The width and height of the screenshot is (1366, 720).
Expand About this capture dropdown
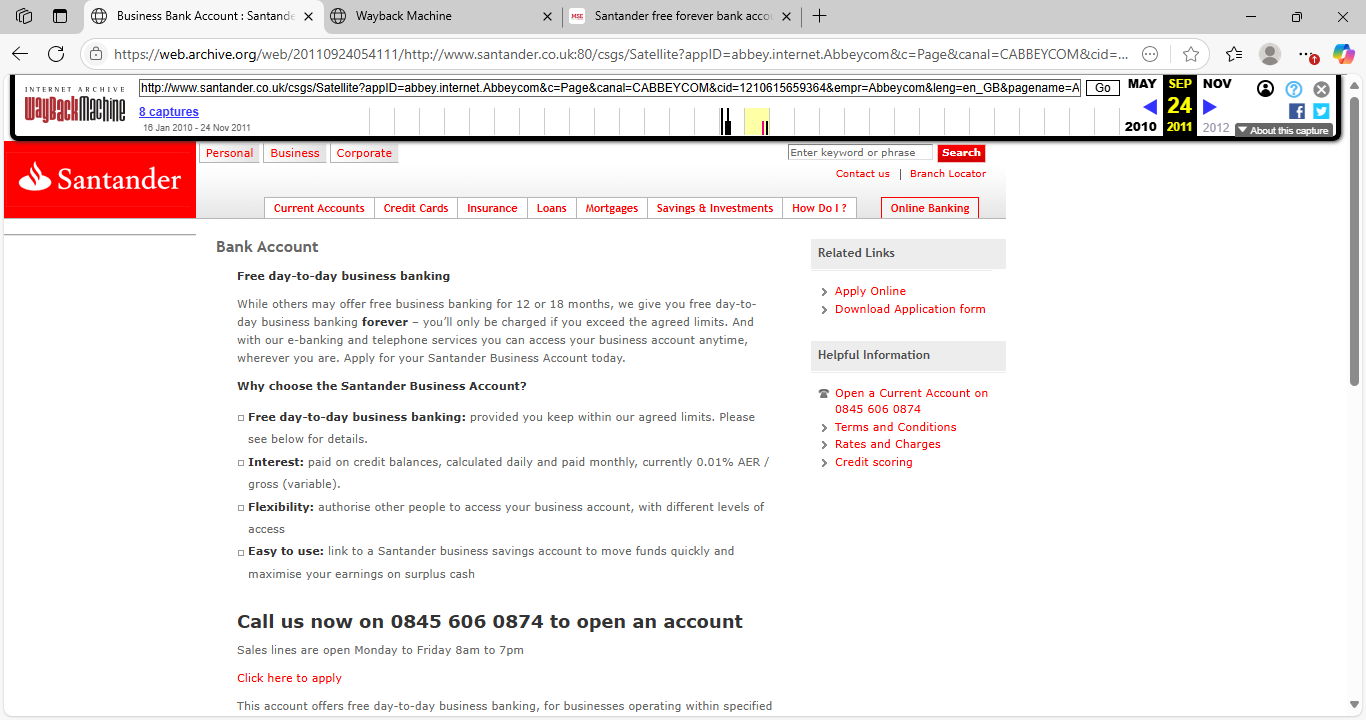click(x=1283, y=130)
